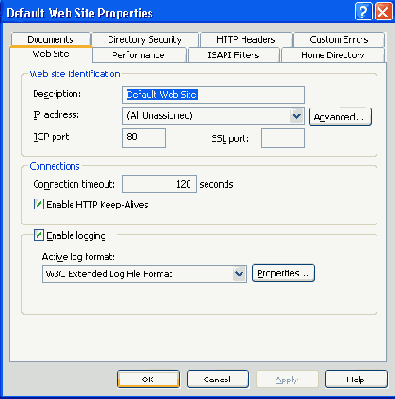The width and height of the screenshot is (395, 399).
Task: Switch to the Performance tab
Action: (x=139, y=55)
